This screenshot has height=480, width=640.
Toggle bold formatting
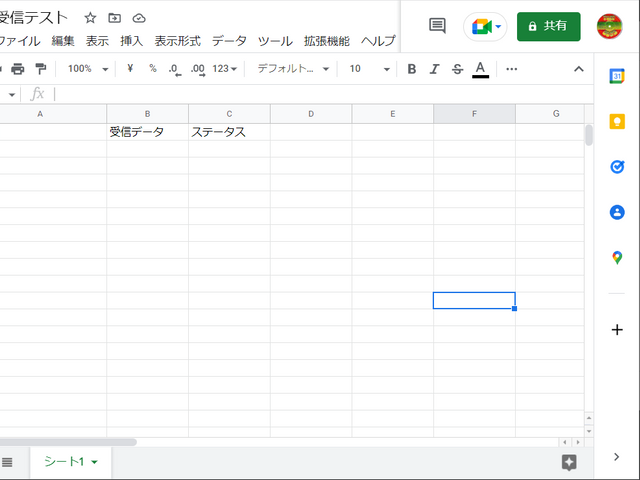[x=412, y=69]
